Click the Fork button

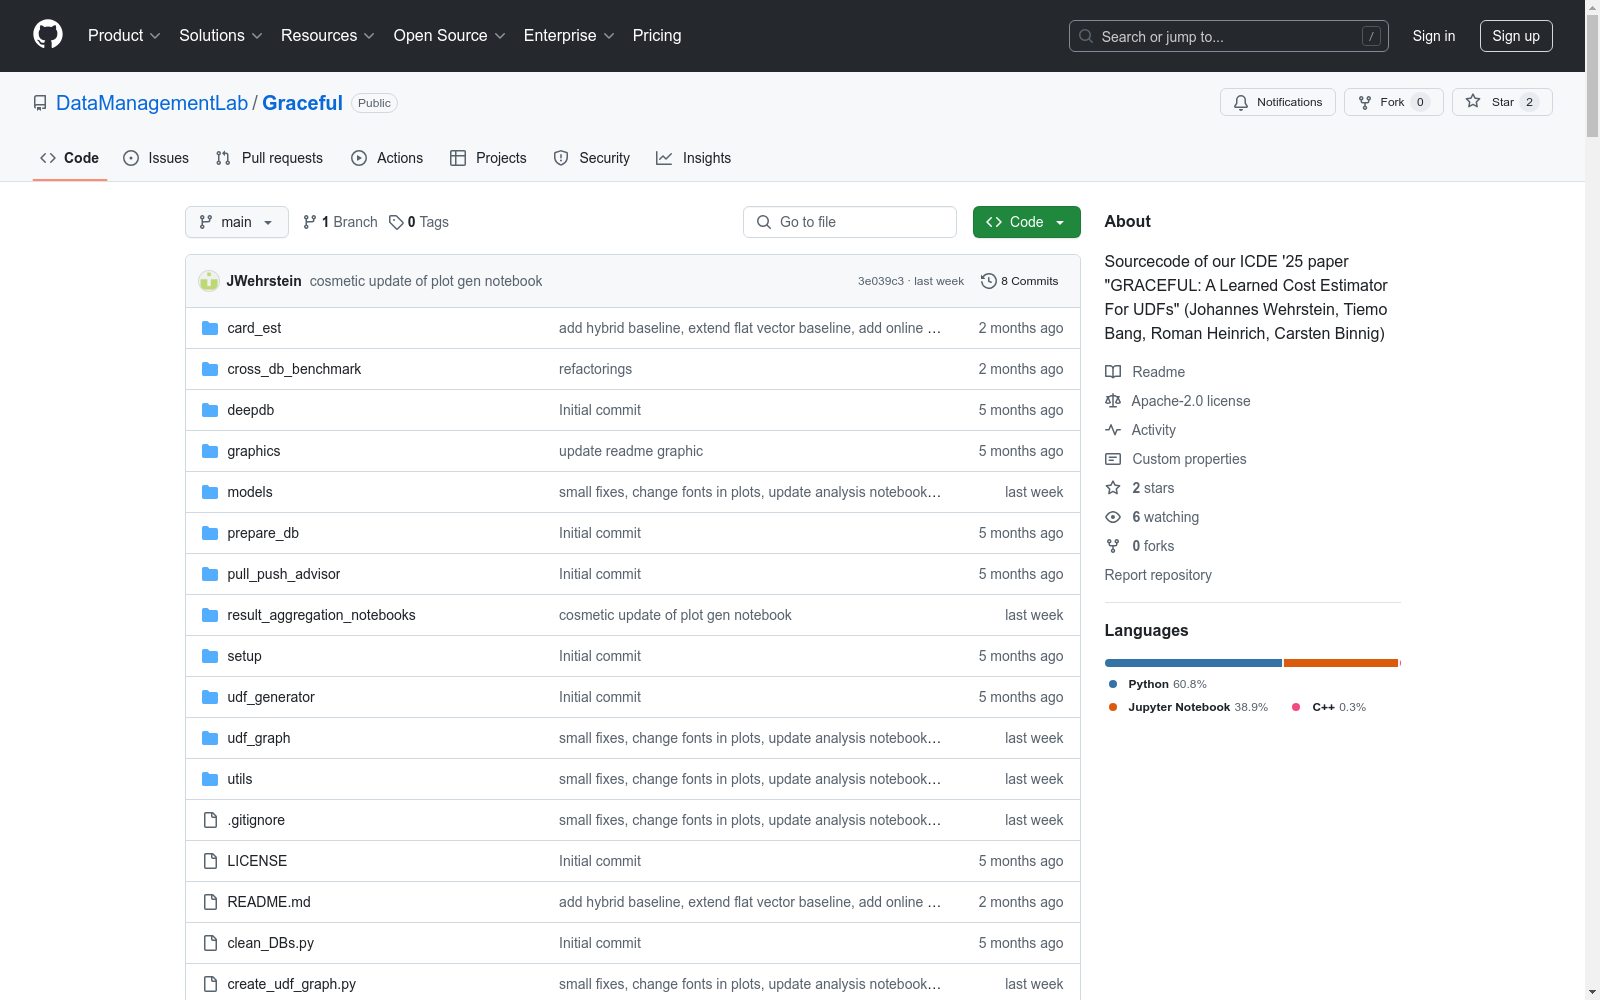1394,102
